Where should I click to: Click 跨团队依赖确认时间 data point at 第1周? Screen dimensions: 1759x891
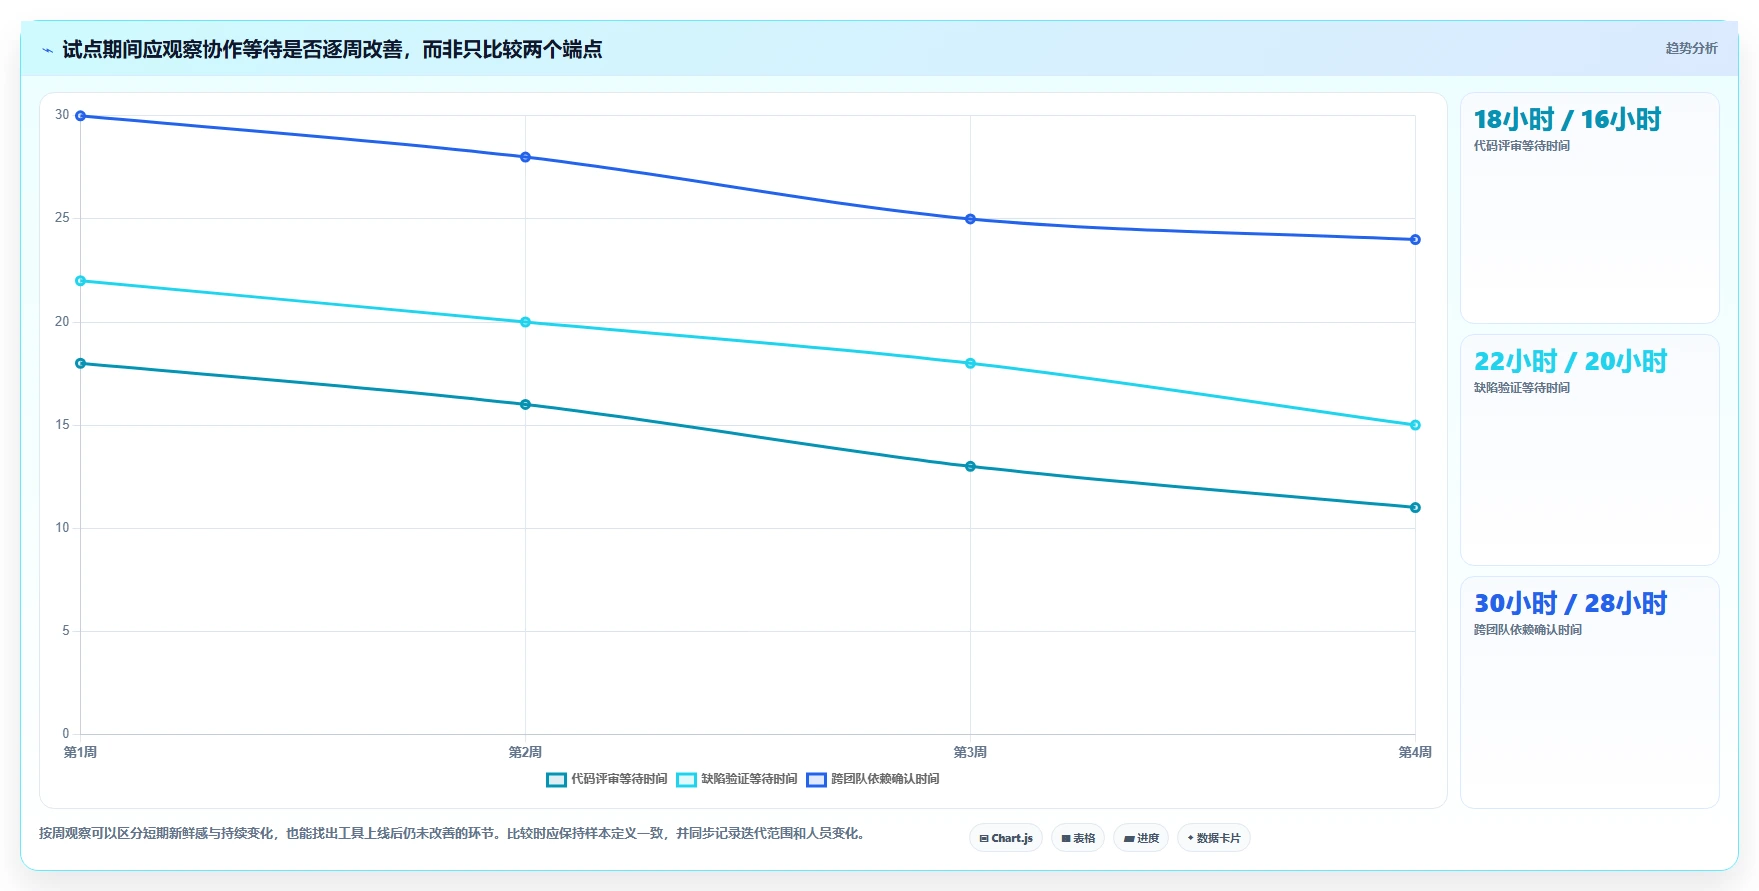(81, 116)
